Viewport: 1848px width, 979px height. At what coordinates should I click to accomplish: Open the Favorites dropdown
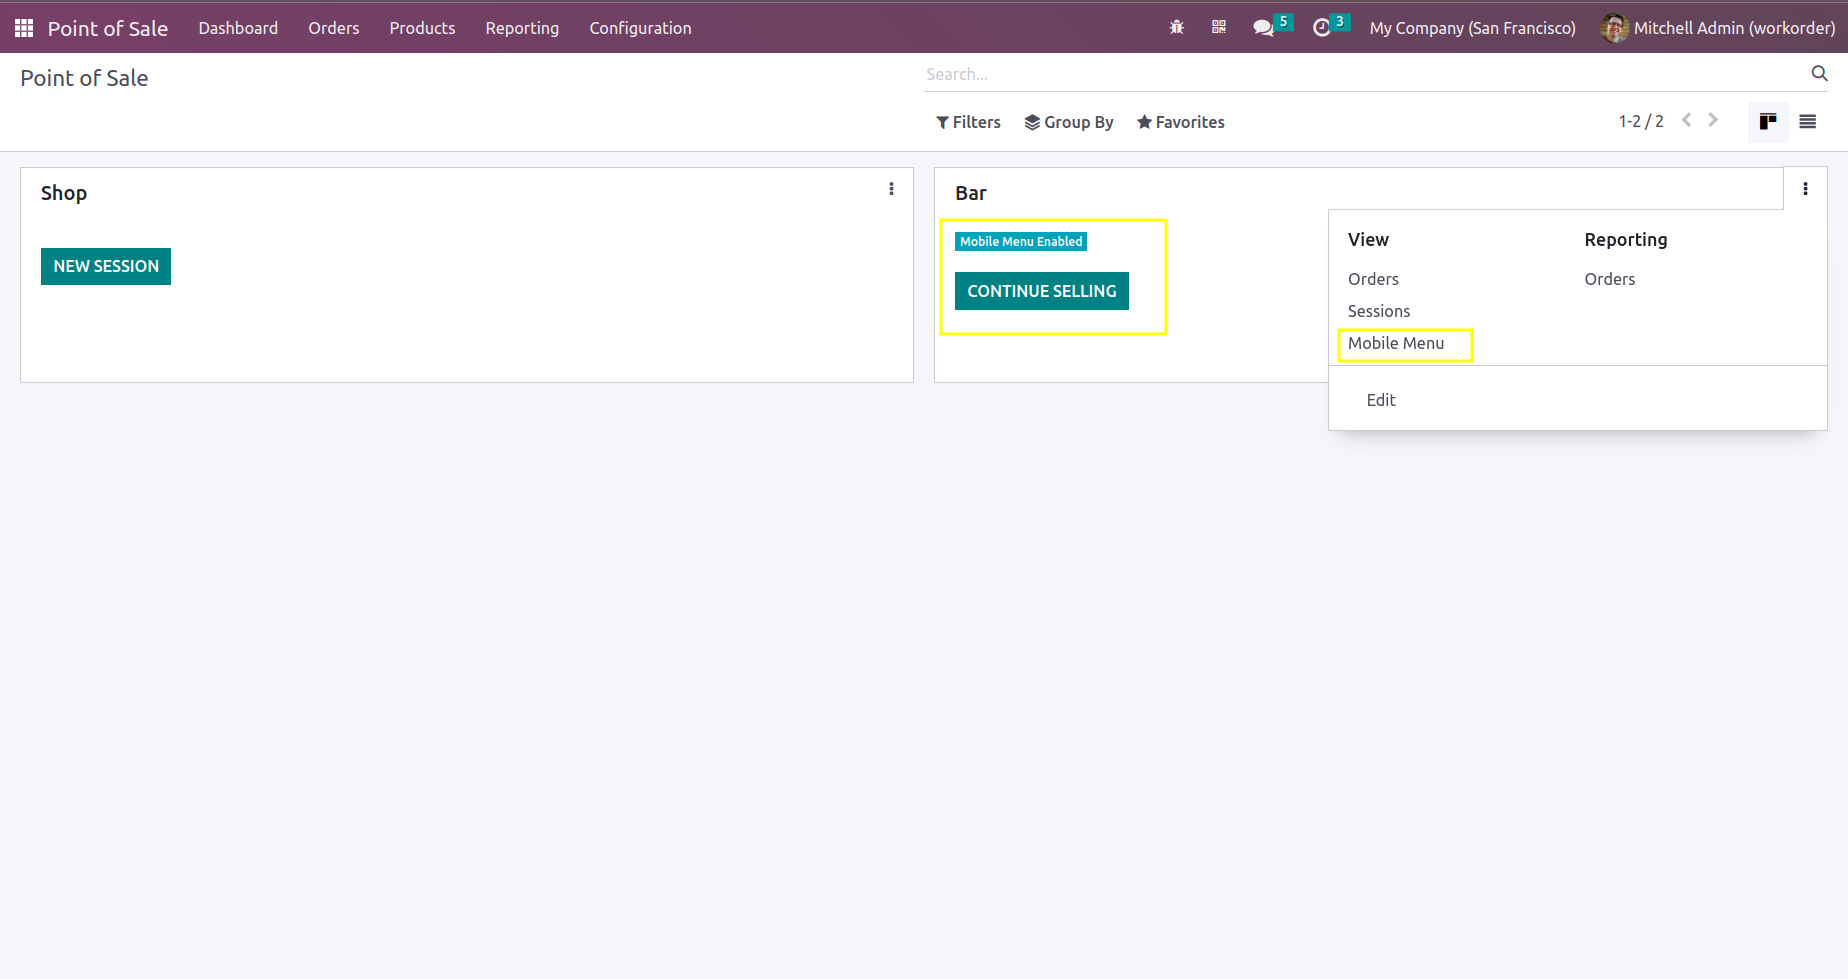tap(1181, 122)
